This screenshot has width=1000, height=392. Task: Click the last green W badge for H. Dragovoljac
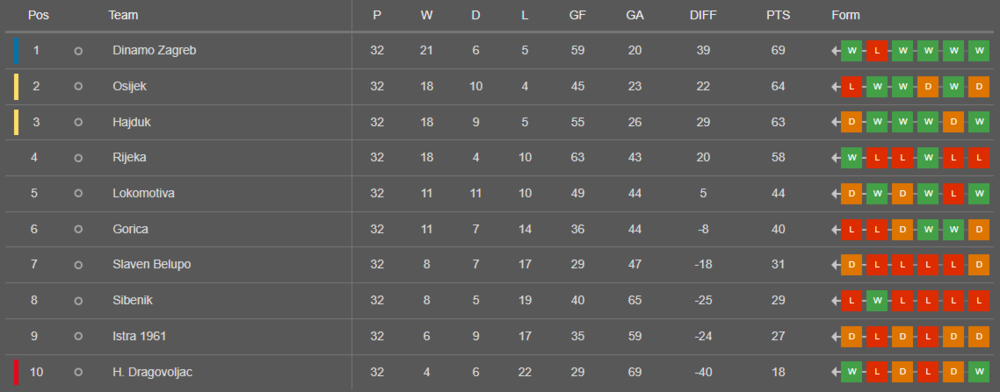978,372
